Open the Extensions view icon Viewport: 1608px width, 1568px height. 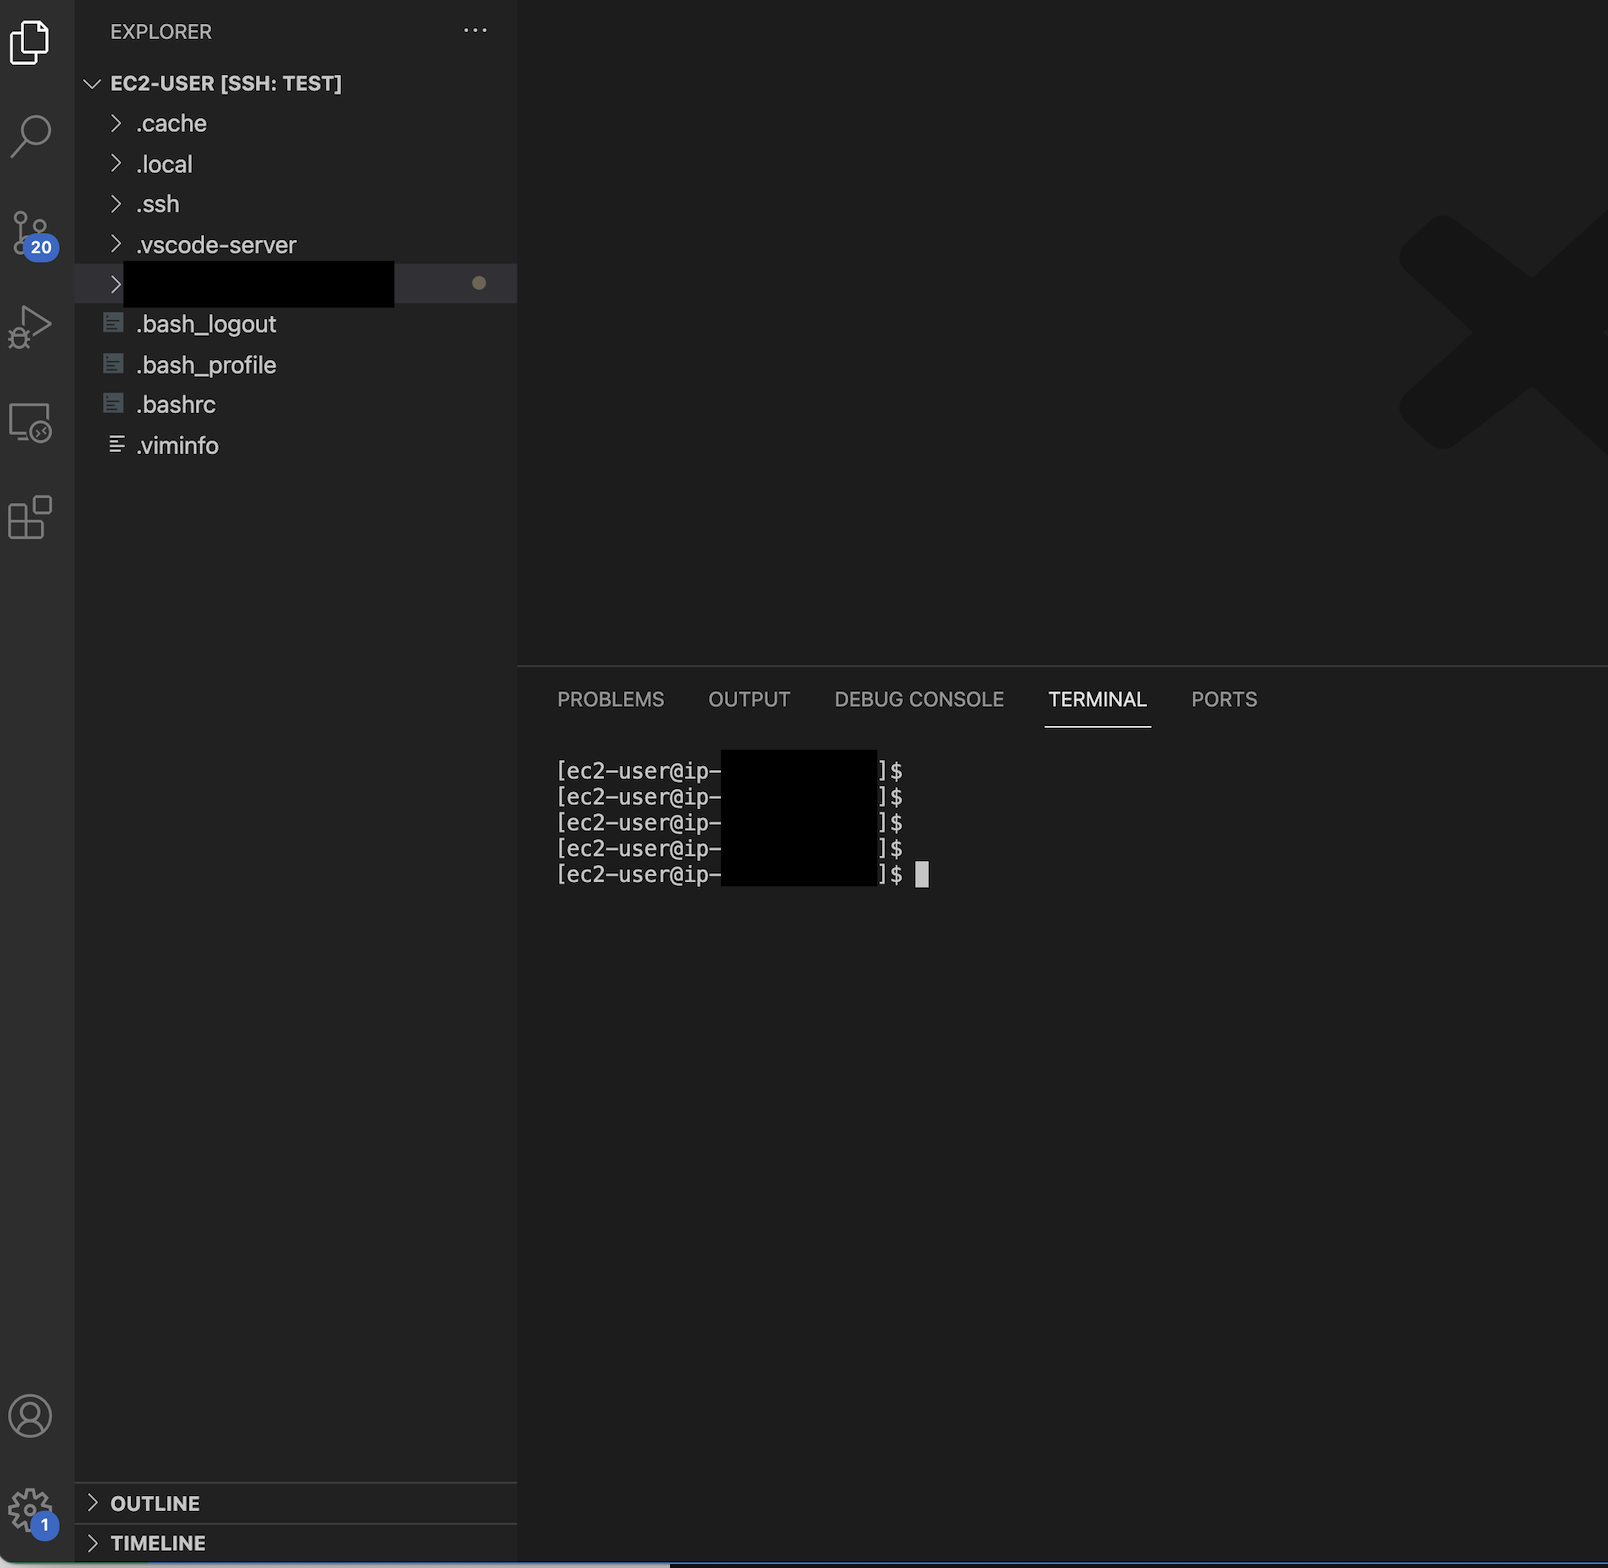coord(30,518)
